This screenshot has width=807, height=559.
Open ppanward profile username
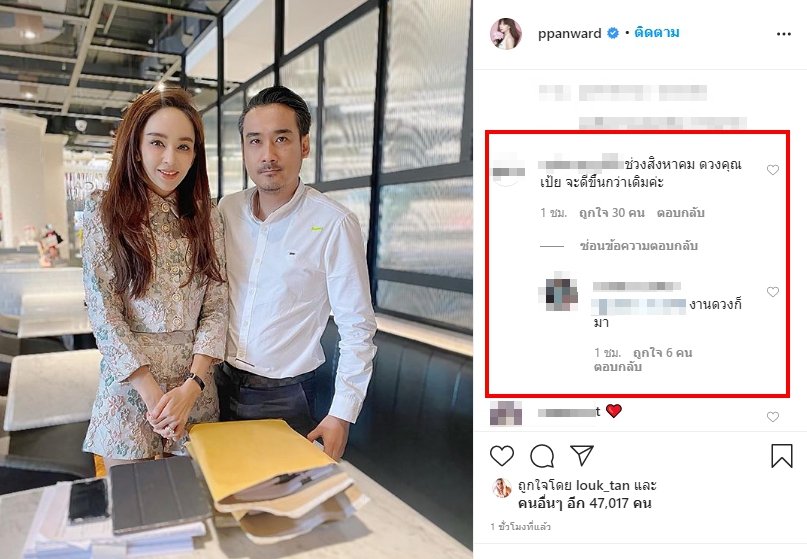[x=569, y=33]
